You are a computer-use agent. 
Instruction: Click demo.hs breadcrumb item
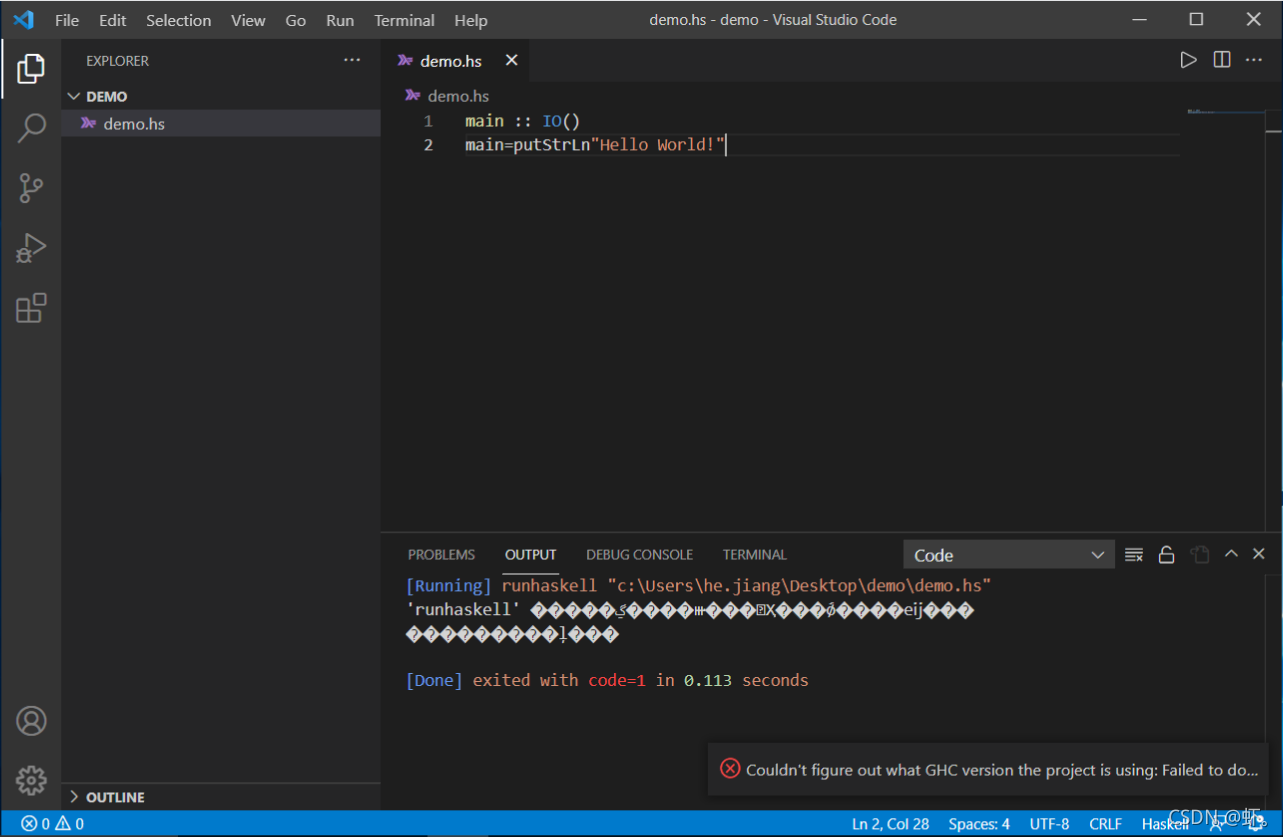point(458,96)
